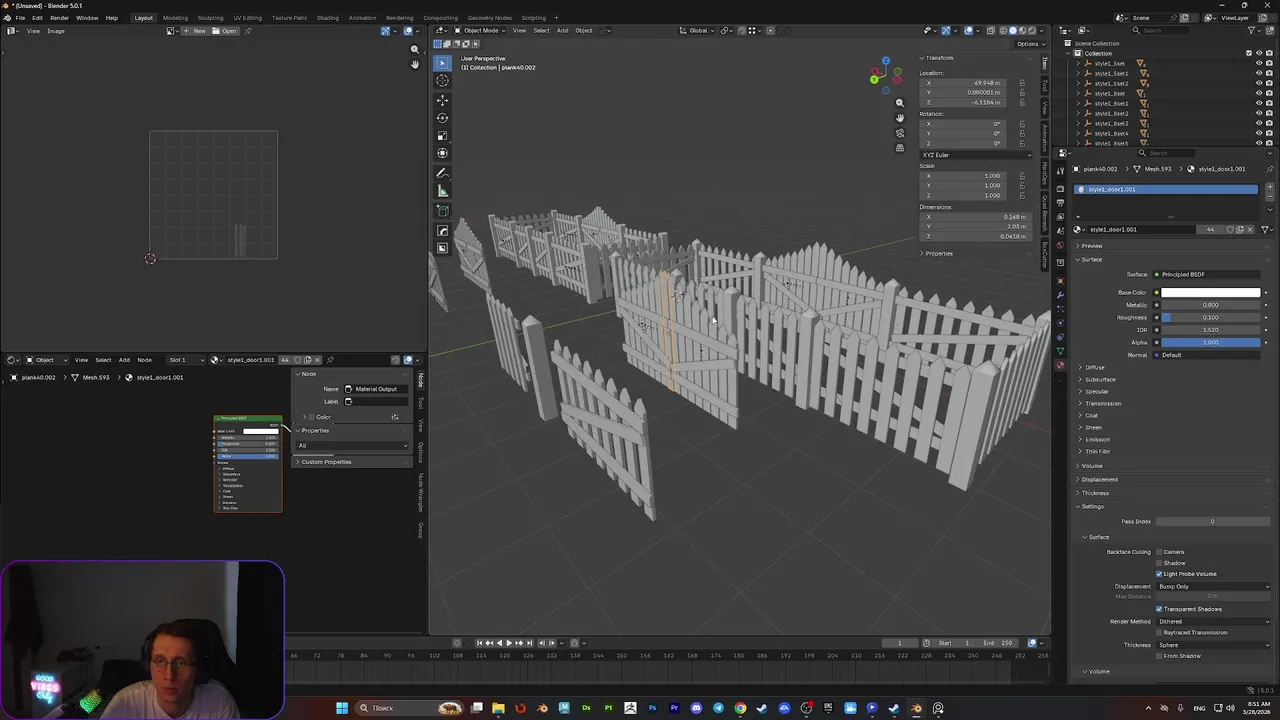Screen dimensions: 1280x720
Task: Enable Raytraced Transmission checkbox
Action: [x=1159, y=632]
